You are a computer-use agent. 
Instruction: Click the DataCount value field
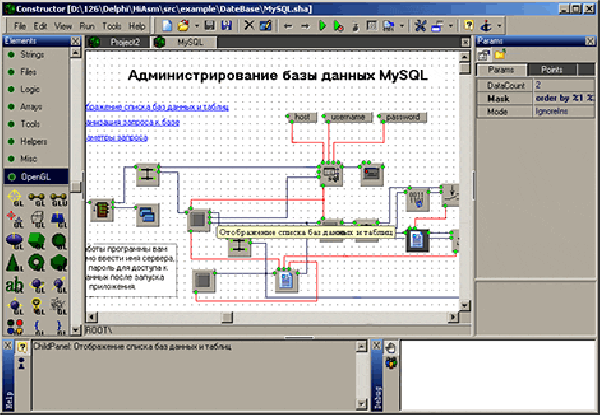tap(564, 85)
